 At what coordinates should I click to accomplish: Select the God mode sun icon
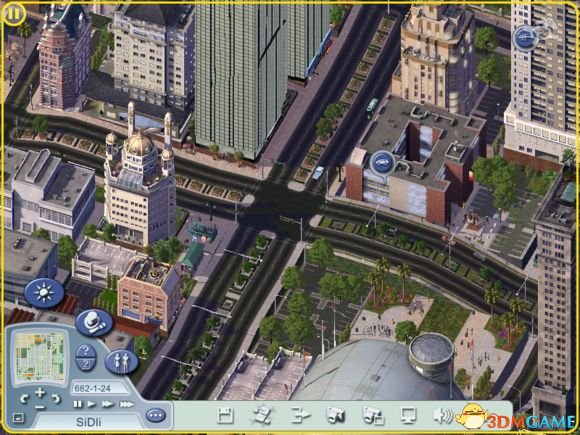click(x=44, y=293)
